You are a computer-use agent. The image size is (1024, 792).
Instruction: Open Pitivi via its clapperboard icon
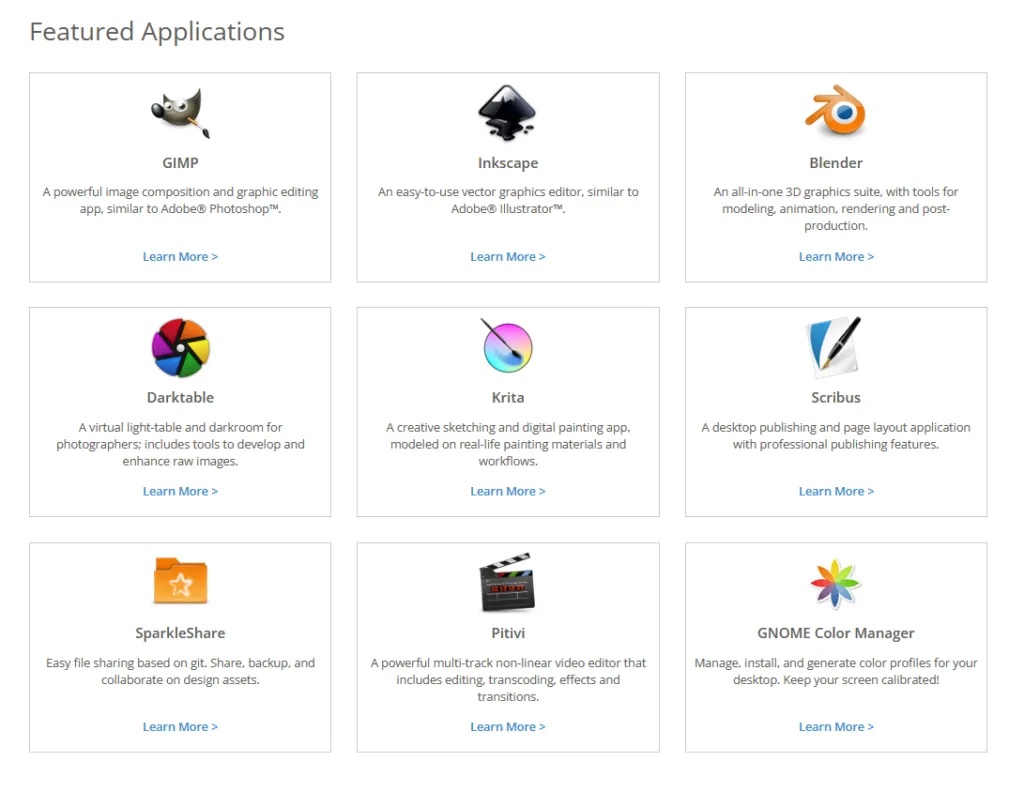point(507,583)
